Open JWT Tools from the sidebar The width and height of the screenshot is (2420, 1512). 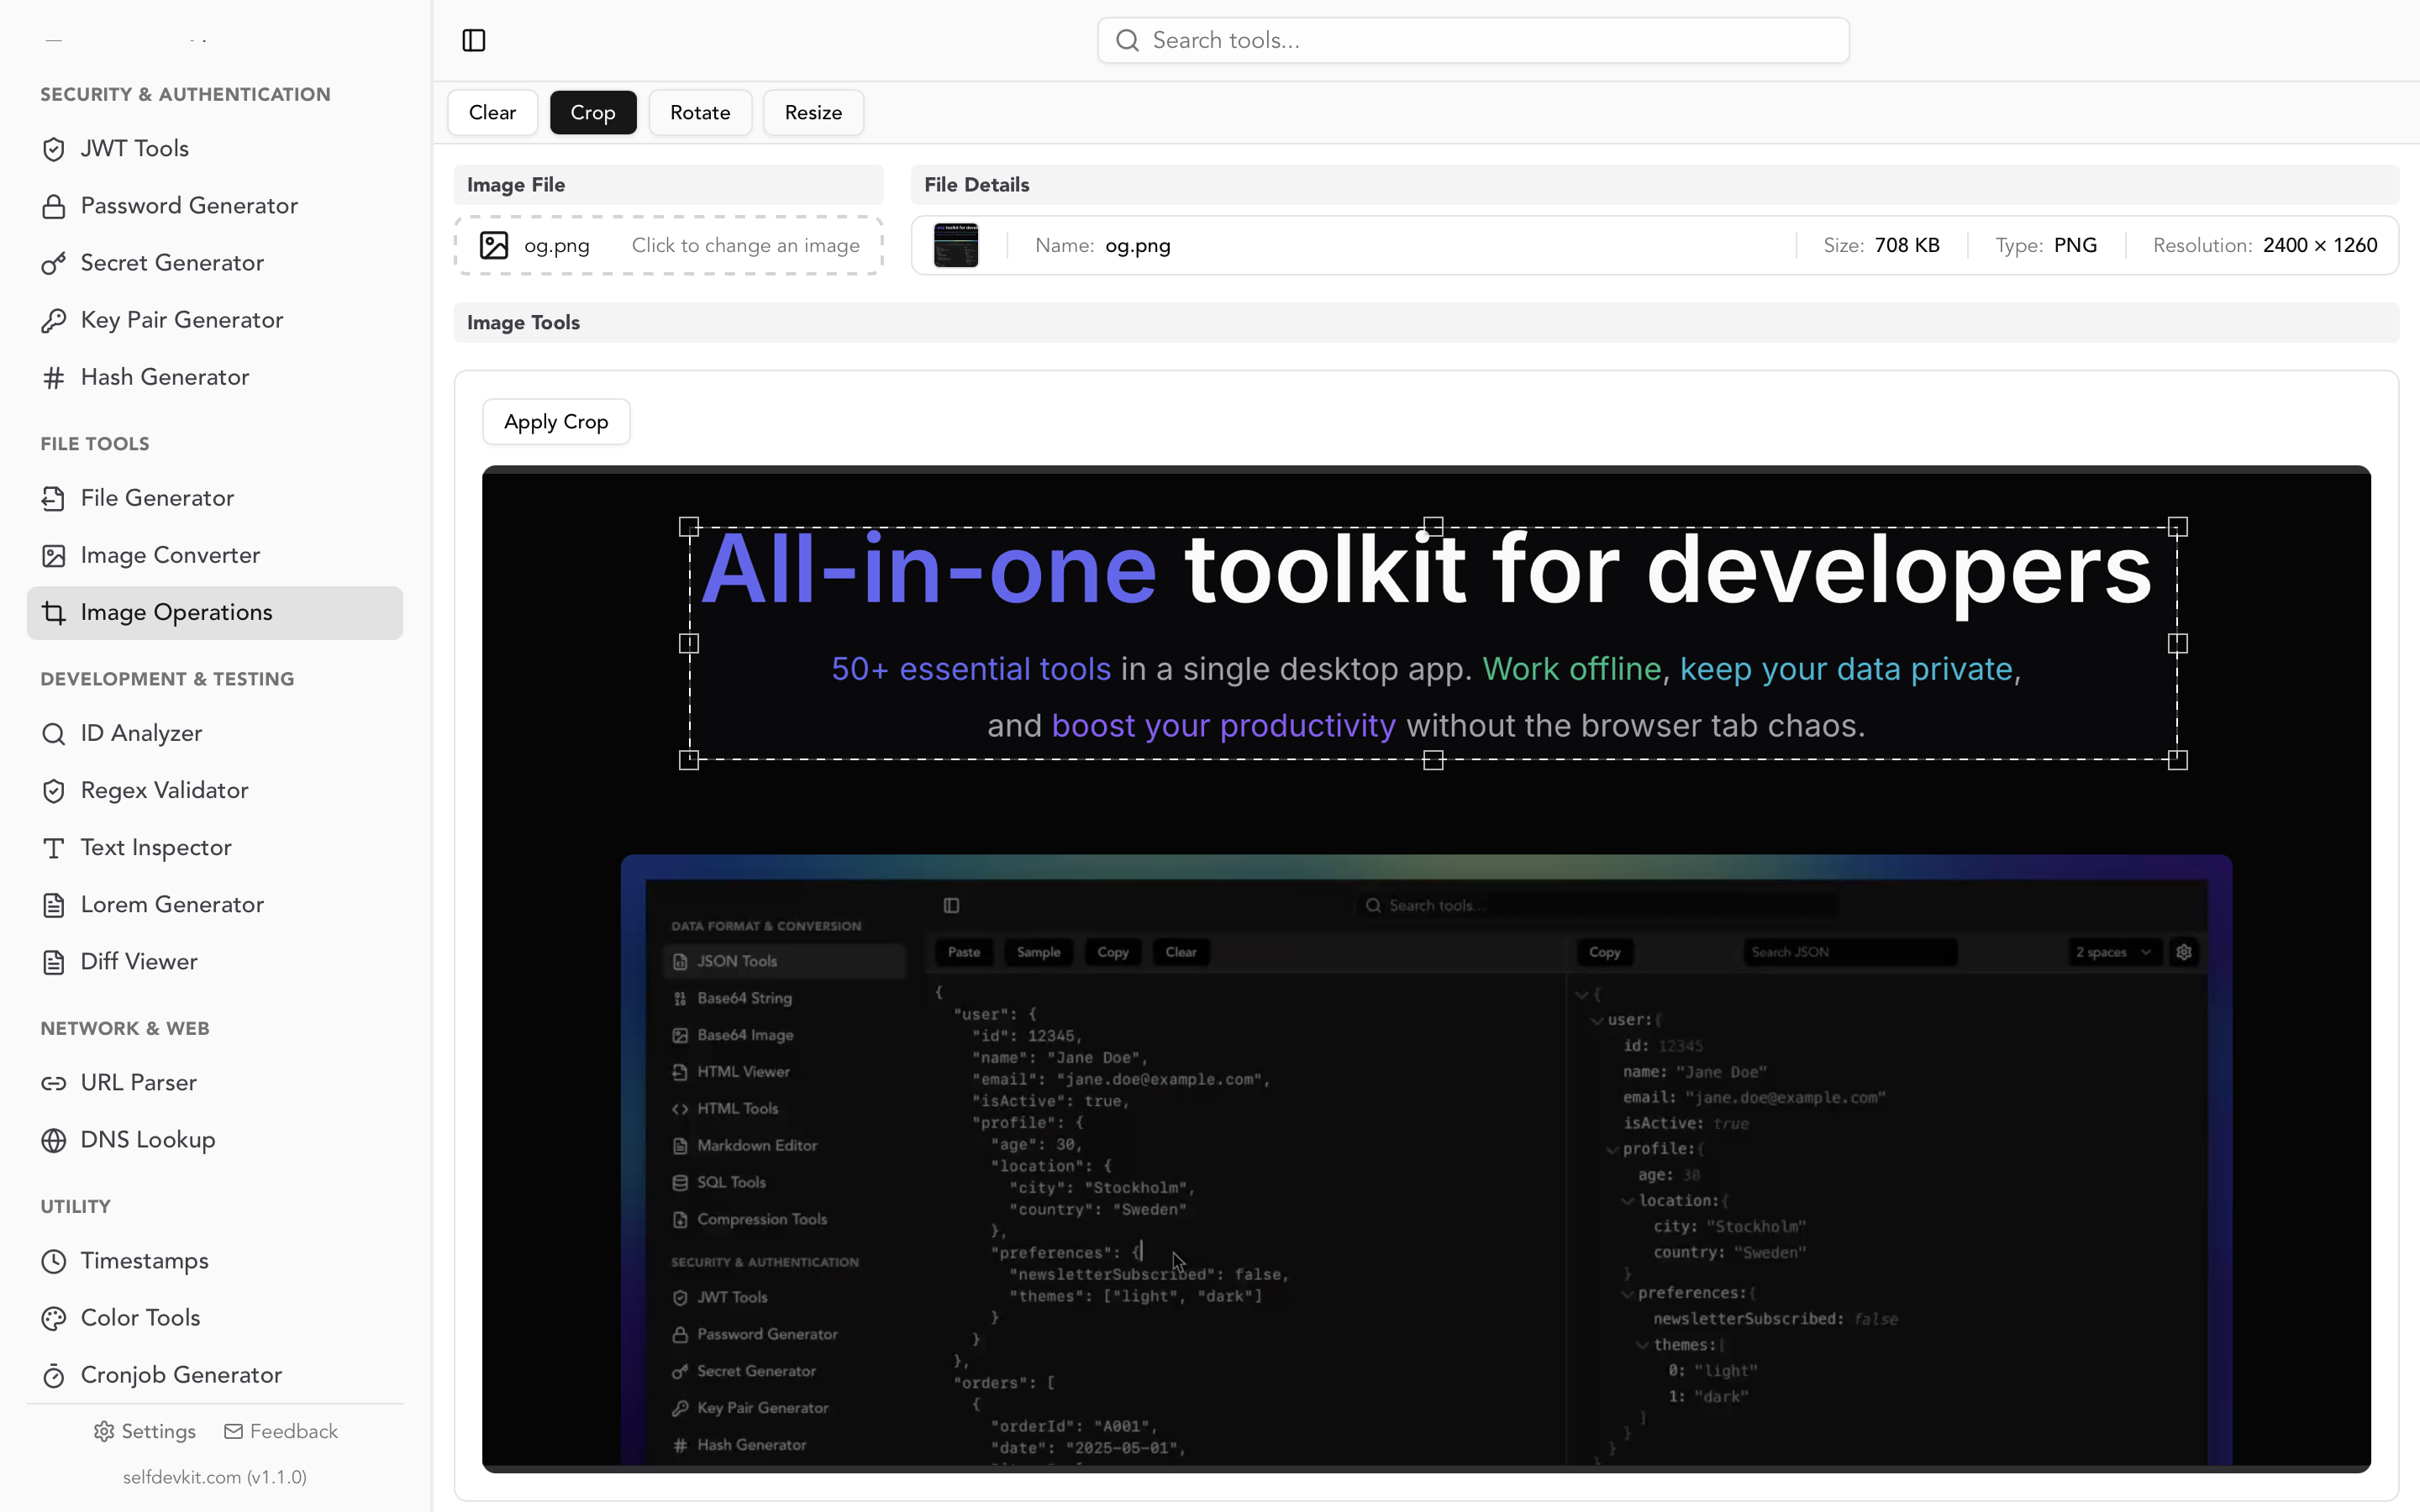[x=215, y=149]
